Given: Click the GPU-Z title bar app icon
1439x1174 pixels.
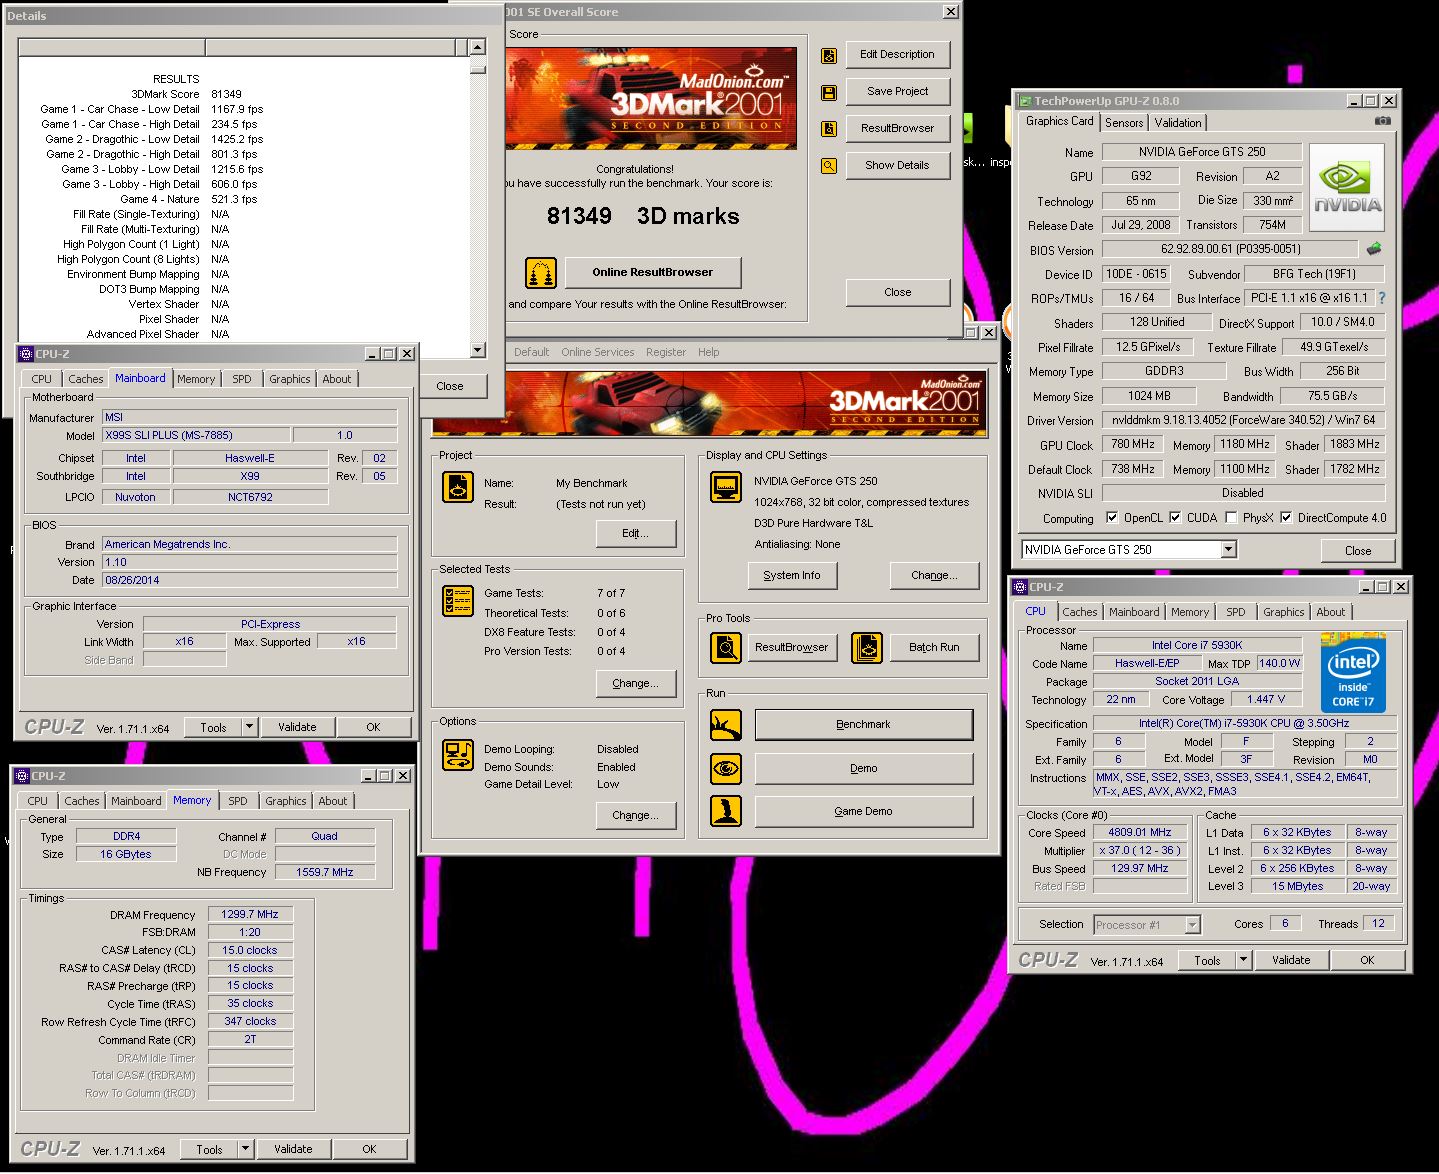Looking at the screenshot, I should 1025,101.
